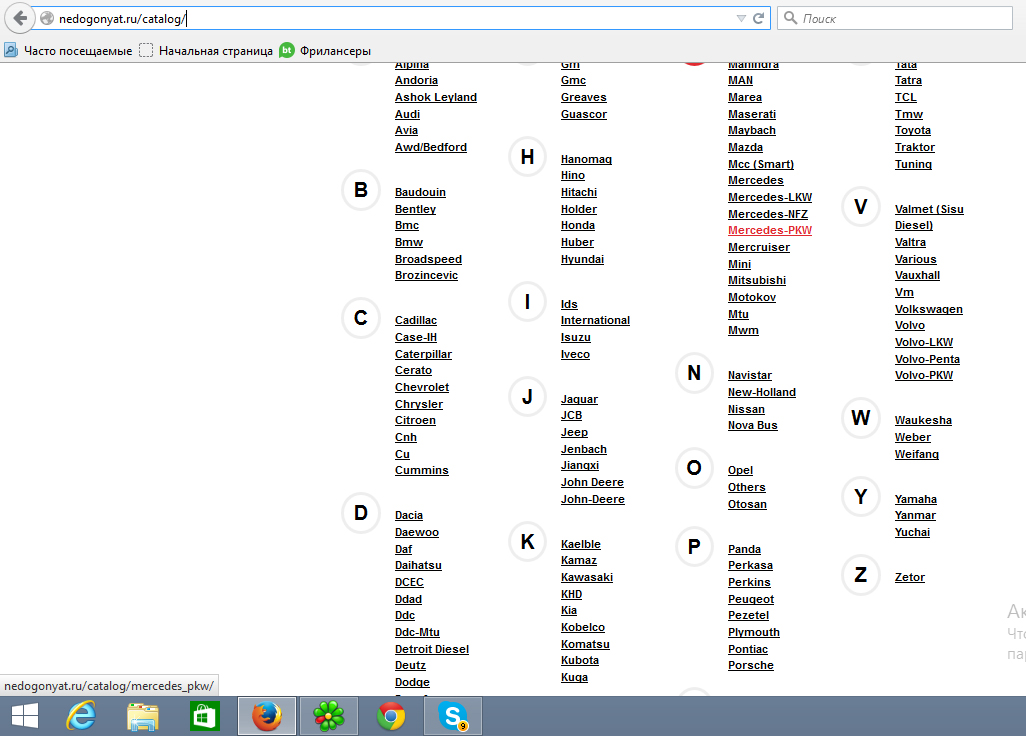Open Skype from the taskbar
Screen dimensions: 1026x736
click(453, 716)
